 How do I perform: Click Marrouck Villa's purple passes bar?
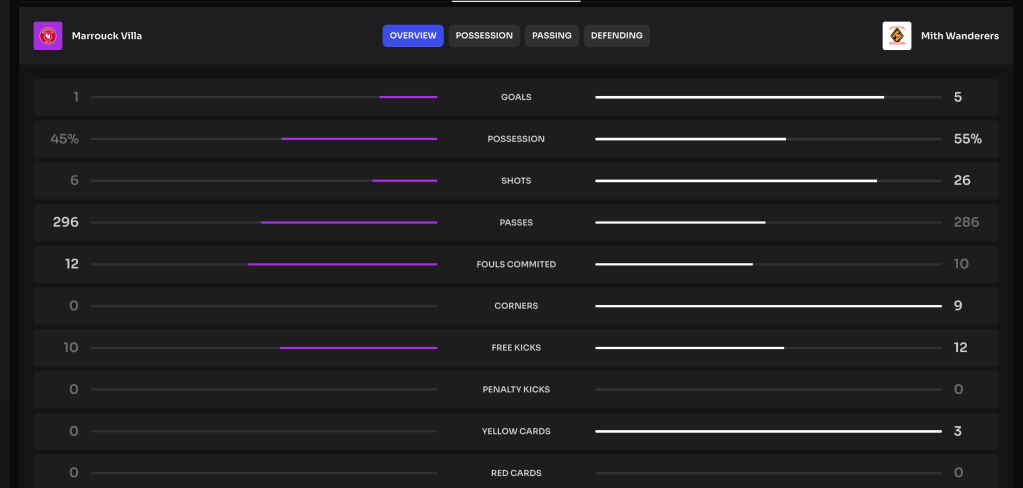click(349, 222)
